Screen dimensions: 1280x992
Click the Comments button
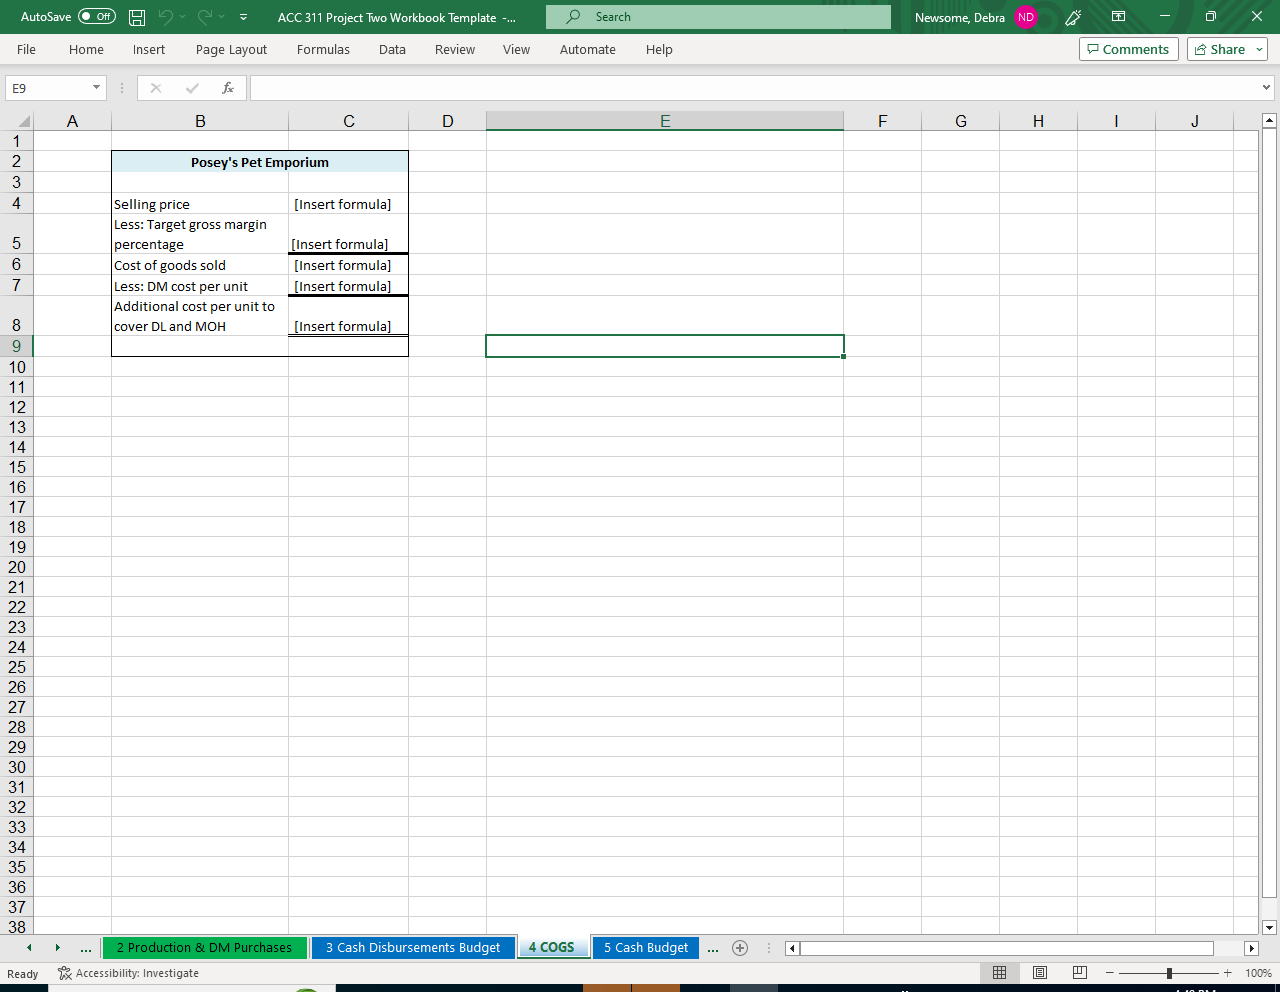1129,49
